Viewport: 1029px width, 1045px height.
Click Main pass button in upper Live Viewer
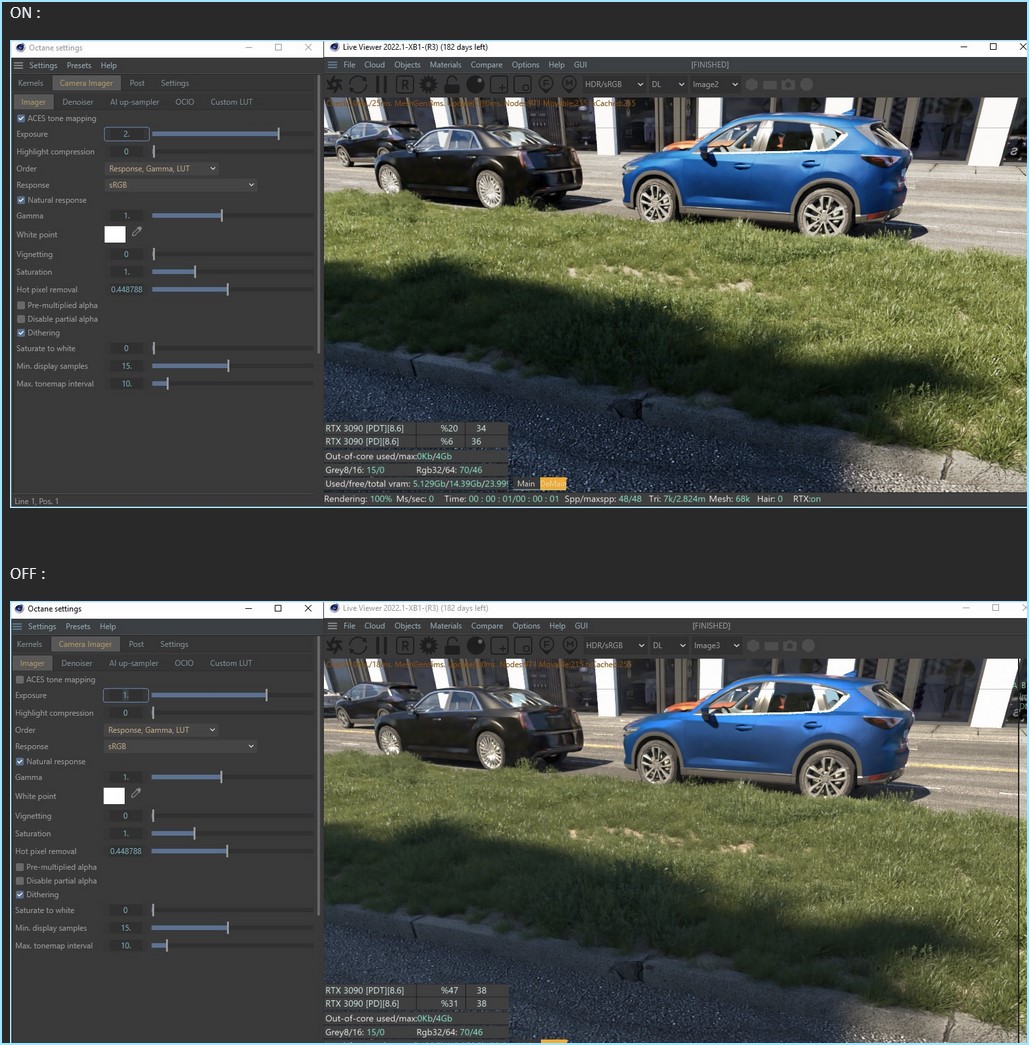tap(526, 484)
